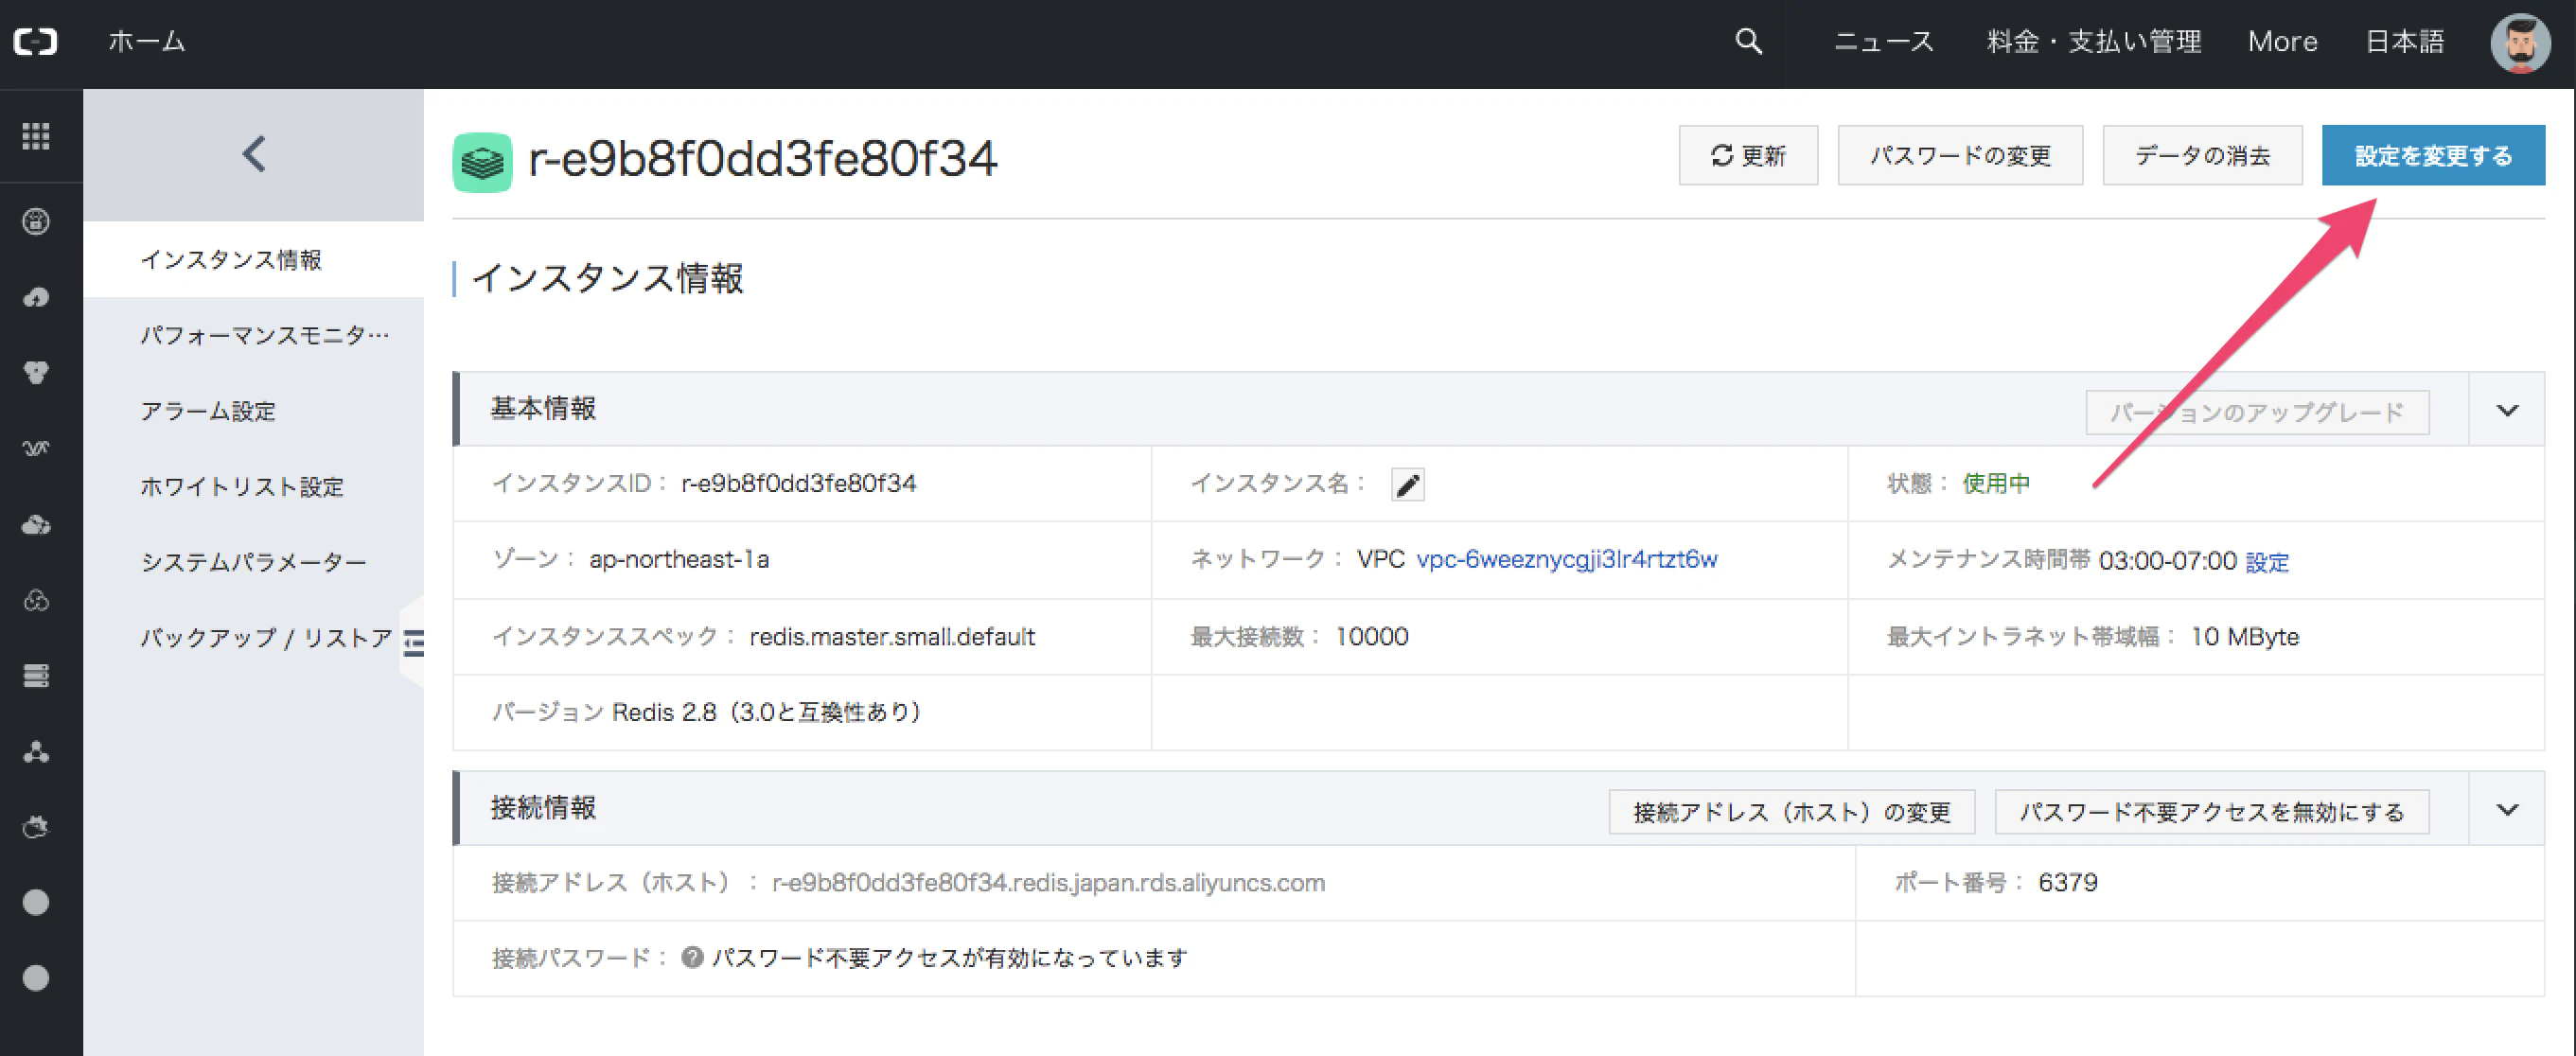This screenshot has height=1056, width=2576.
Task: Click the whale-shaped sidebar icon
Action: [x=36, y=828]
